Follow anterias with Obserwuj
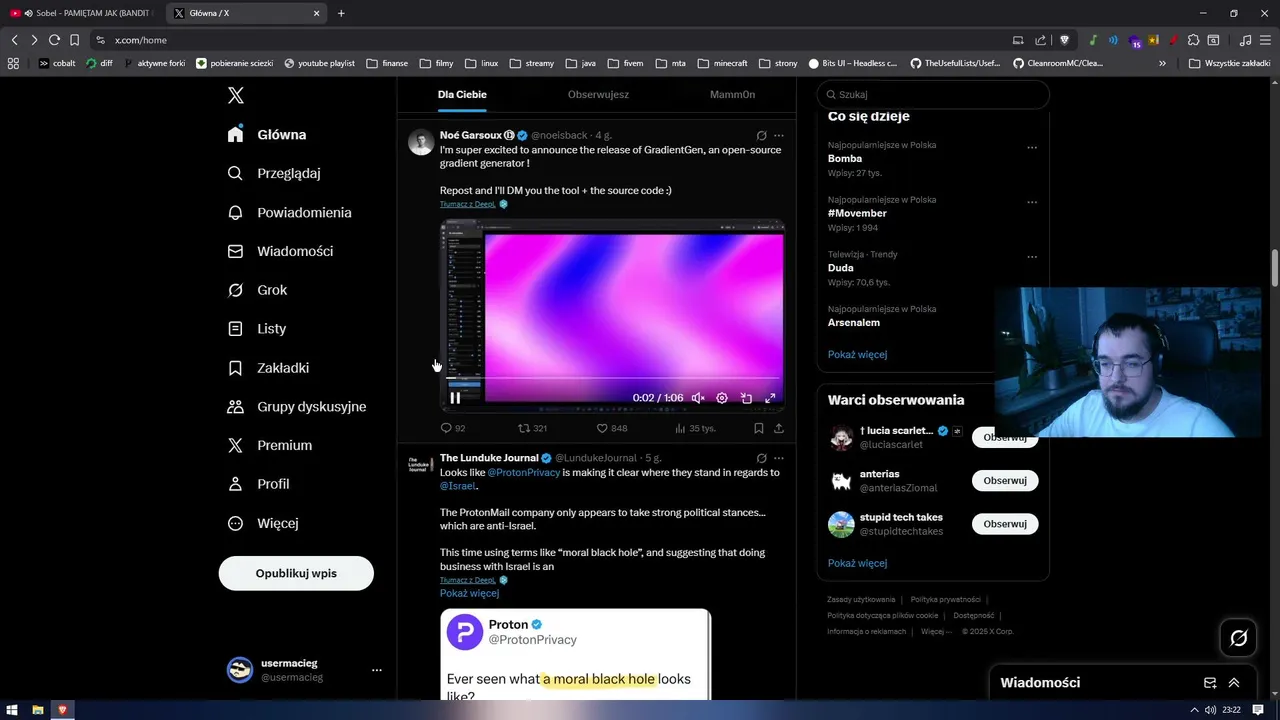This screenshot has height=720, width=1280. pyautogui.click(x=1005, y=480)
